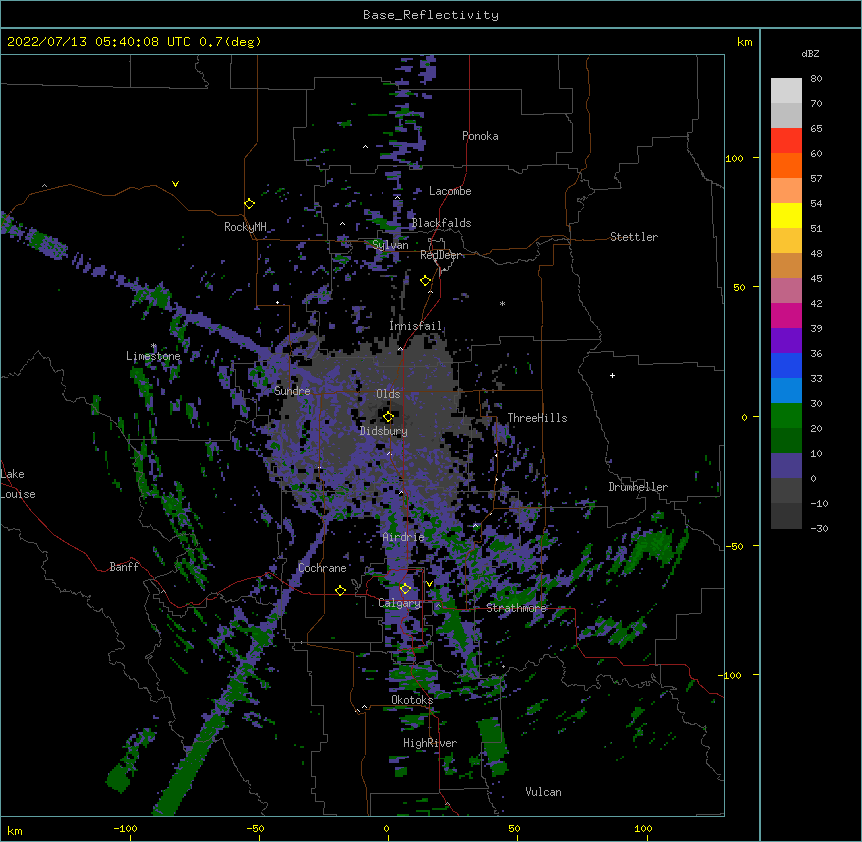Click the white asterisk marker east of Innisfail
This screenshot has height=842, width=862.
502,303
